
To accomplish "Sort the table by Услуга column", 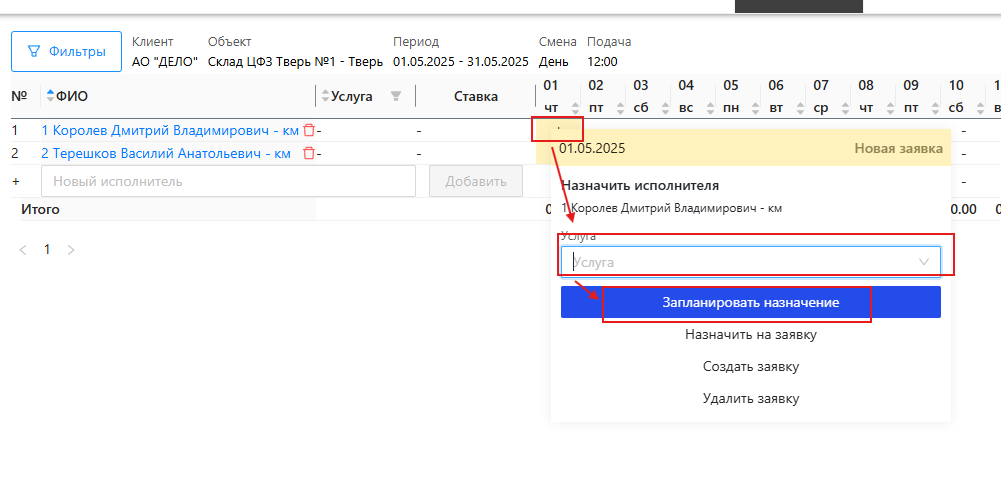I will tap(323, 96).
